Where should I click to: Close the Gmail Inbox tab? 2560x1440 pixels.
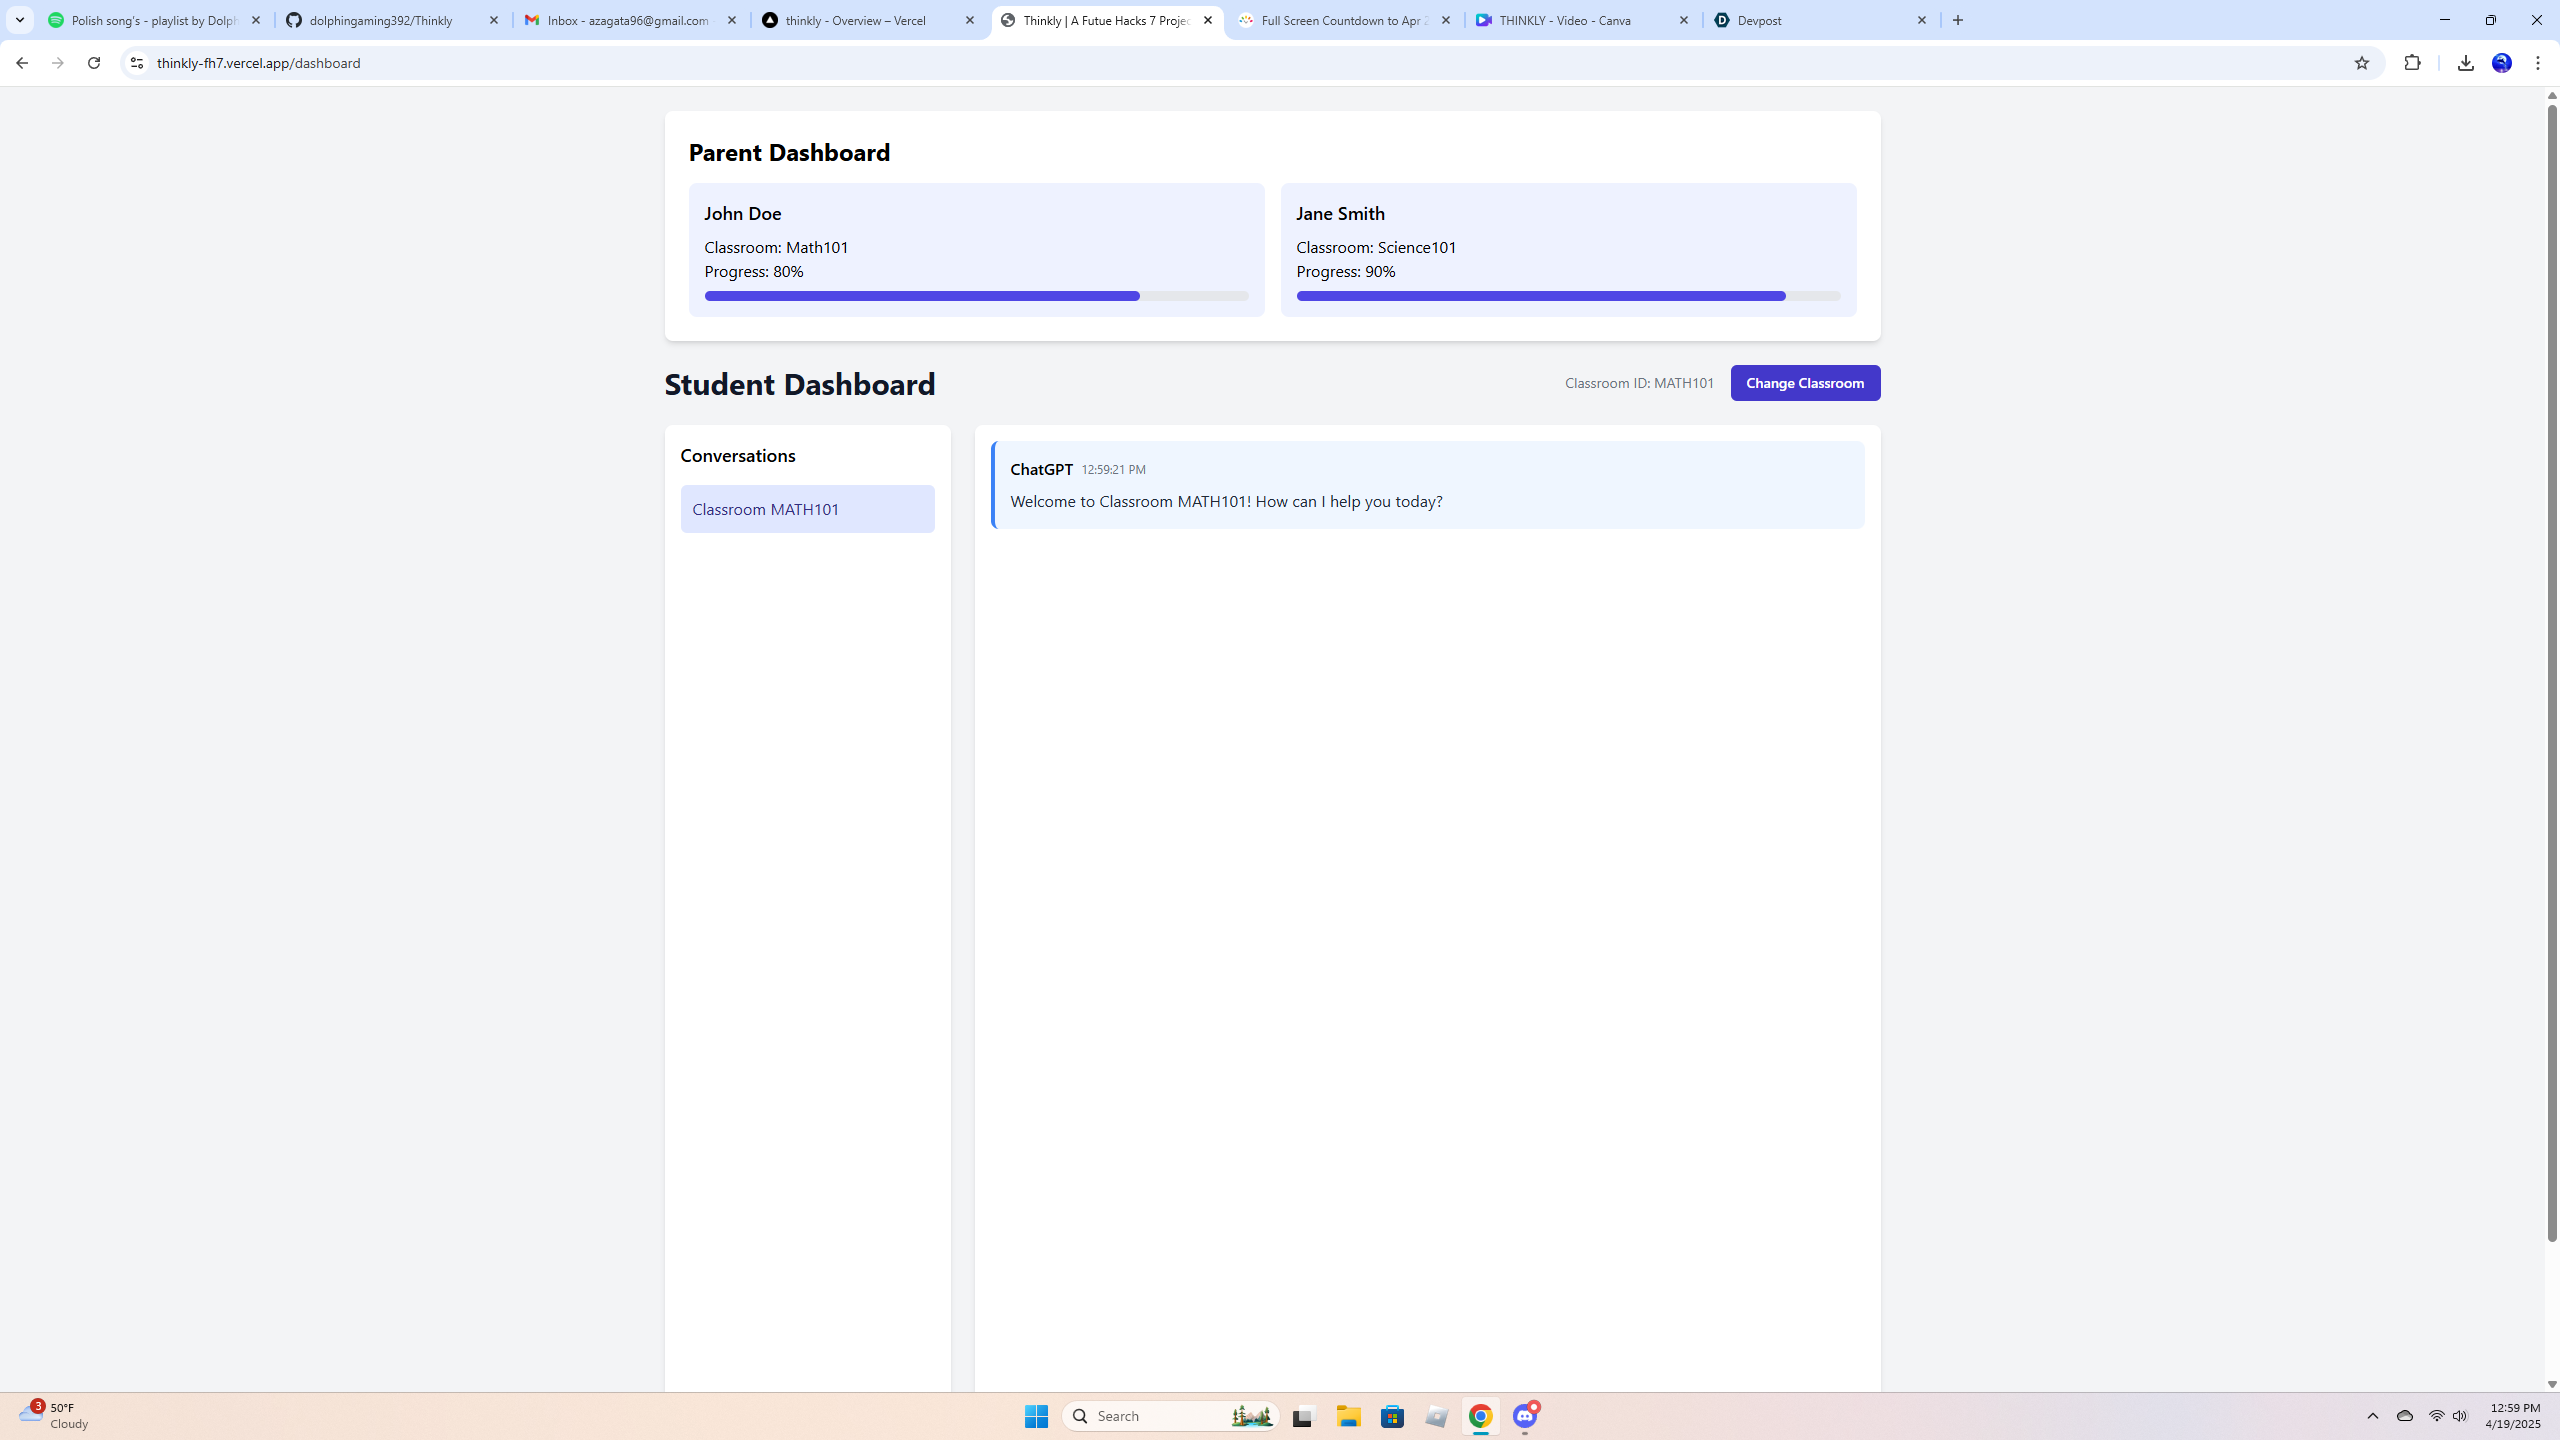click(732, 20)
